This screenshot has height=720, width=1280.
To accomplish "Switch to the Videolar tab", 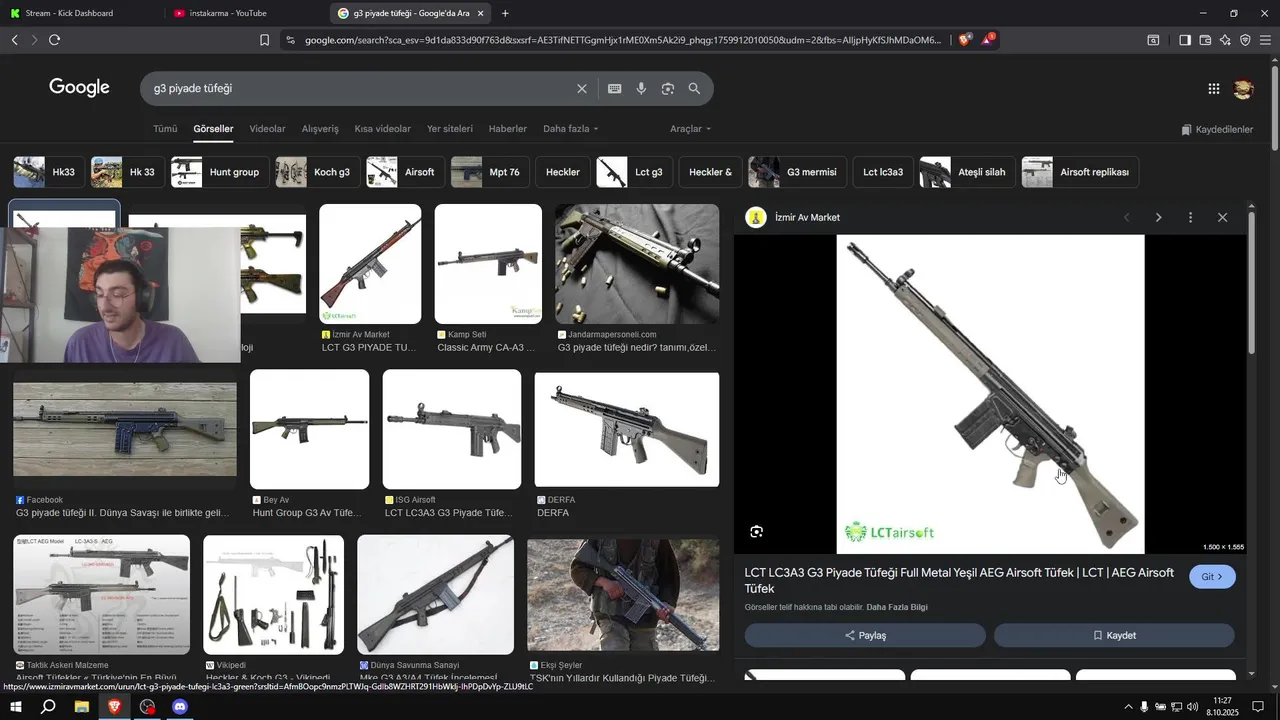I will click(x=267, y=129).
